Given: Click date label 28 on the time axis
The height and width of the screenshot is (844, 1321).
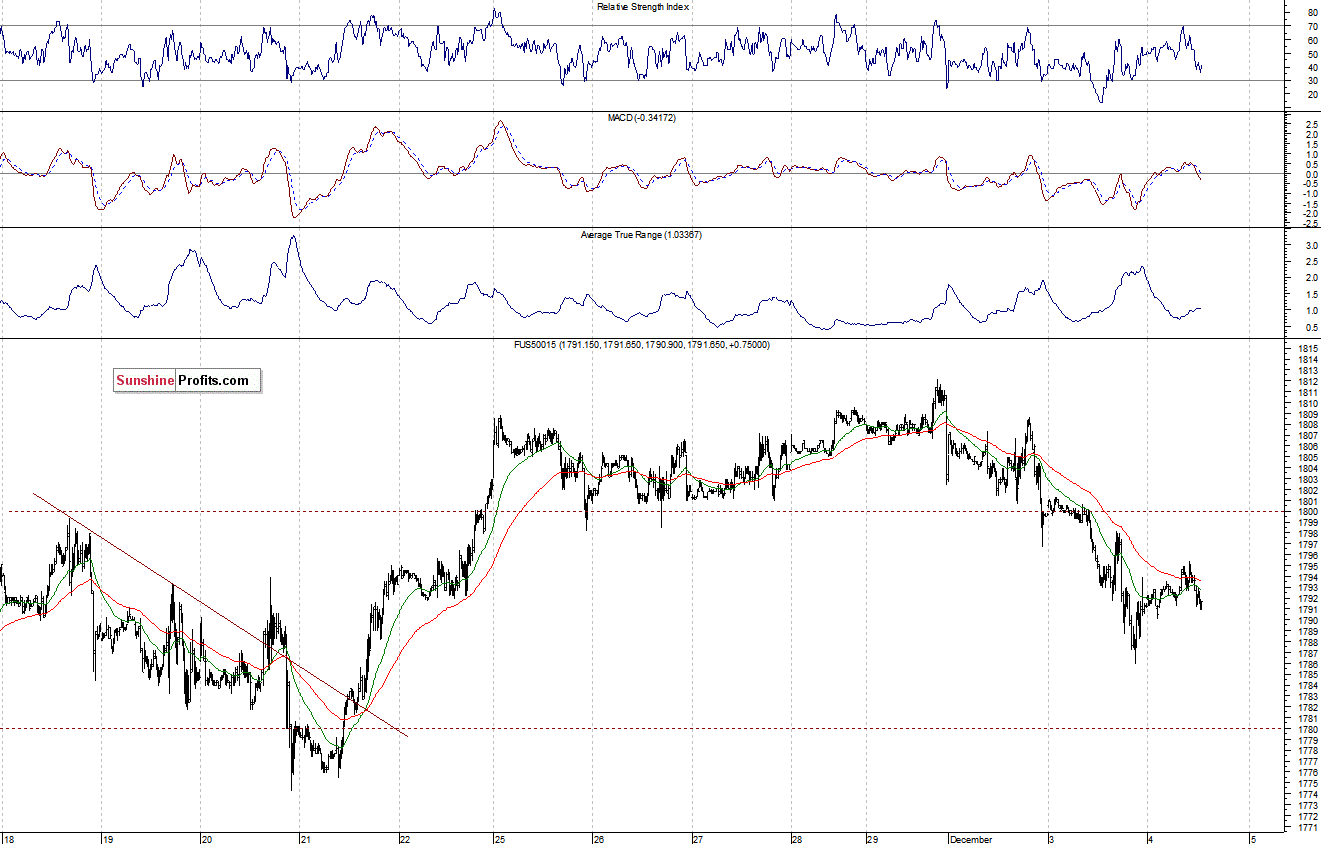Looking at the screenshot, I should pyautogui.click(x=797, y=838).
